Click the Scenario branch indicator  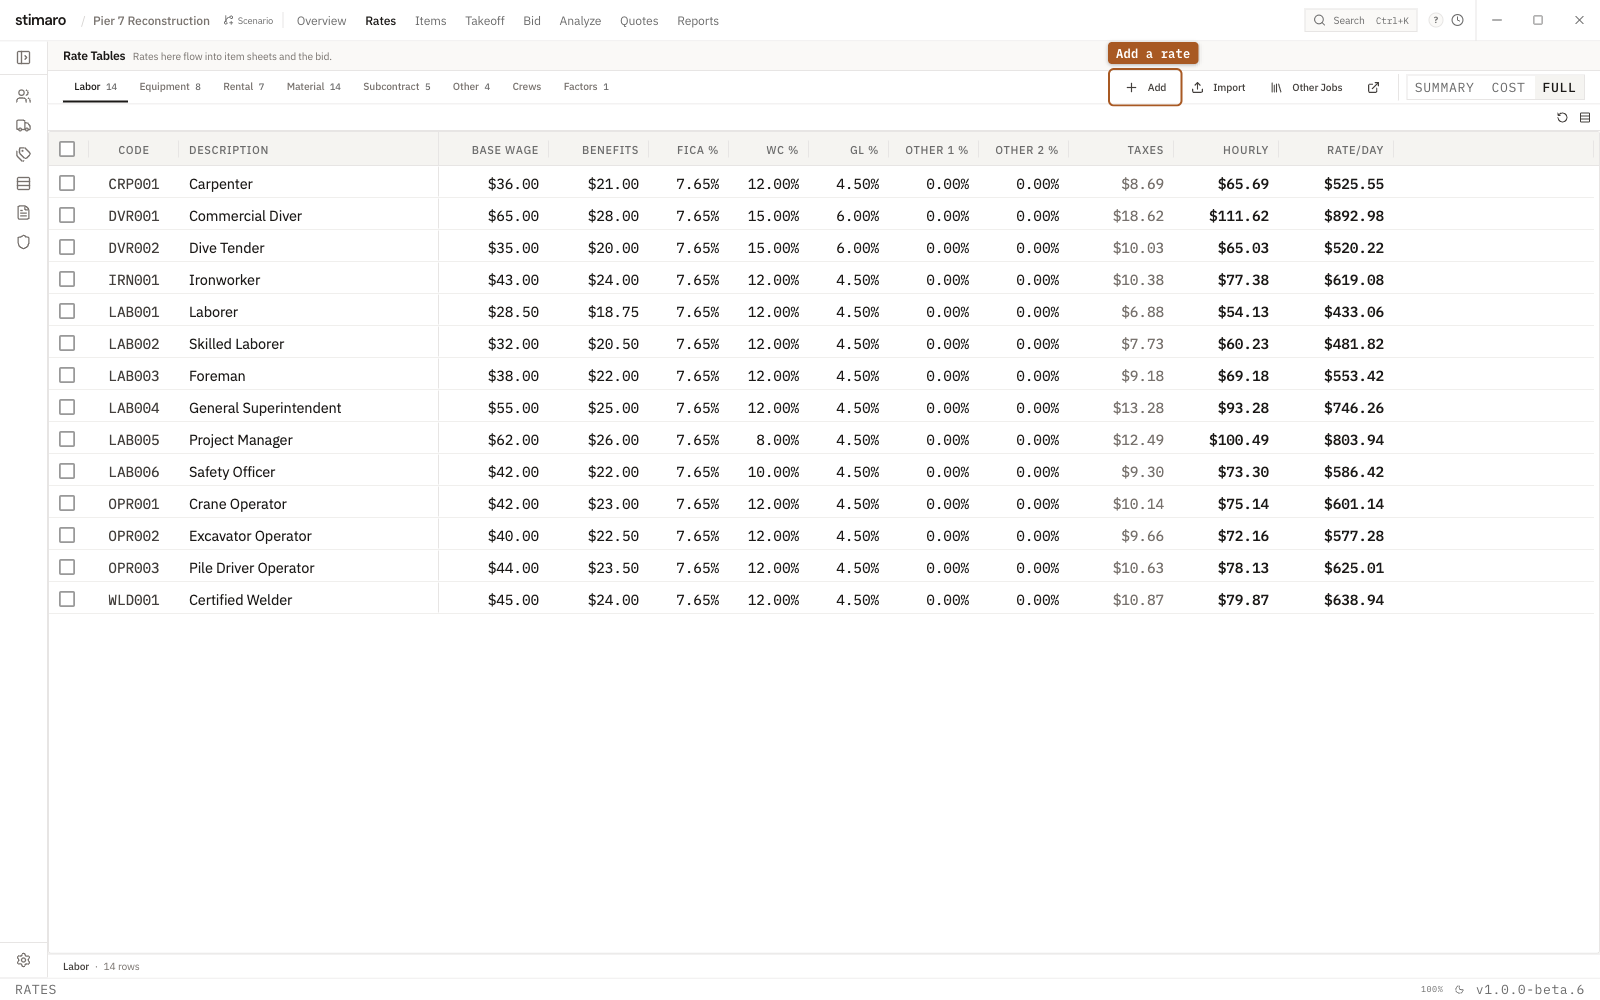tap(249, 21)
